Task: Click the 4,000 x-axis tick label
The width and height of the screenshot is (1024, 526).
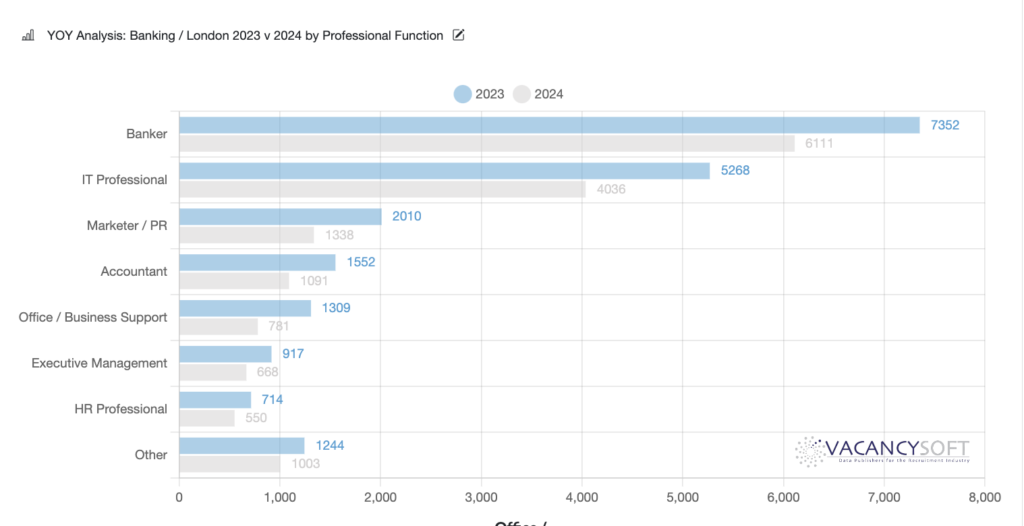Action: [582, 497]
